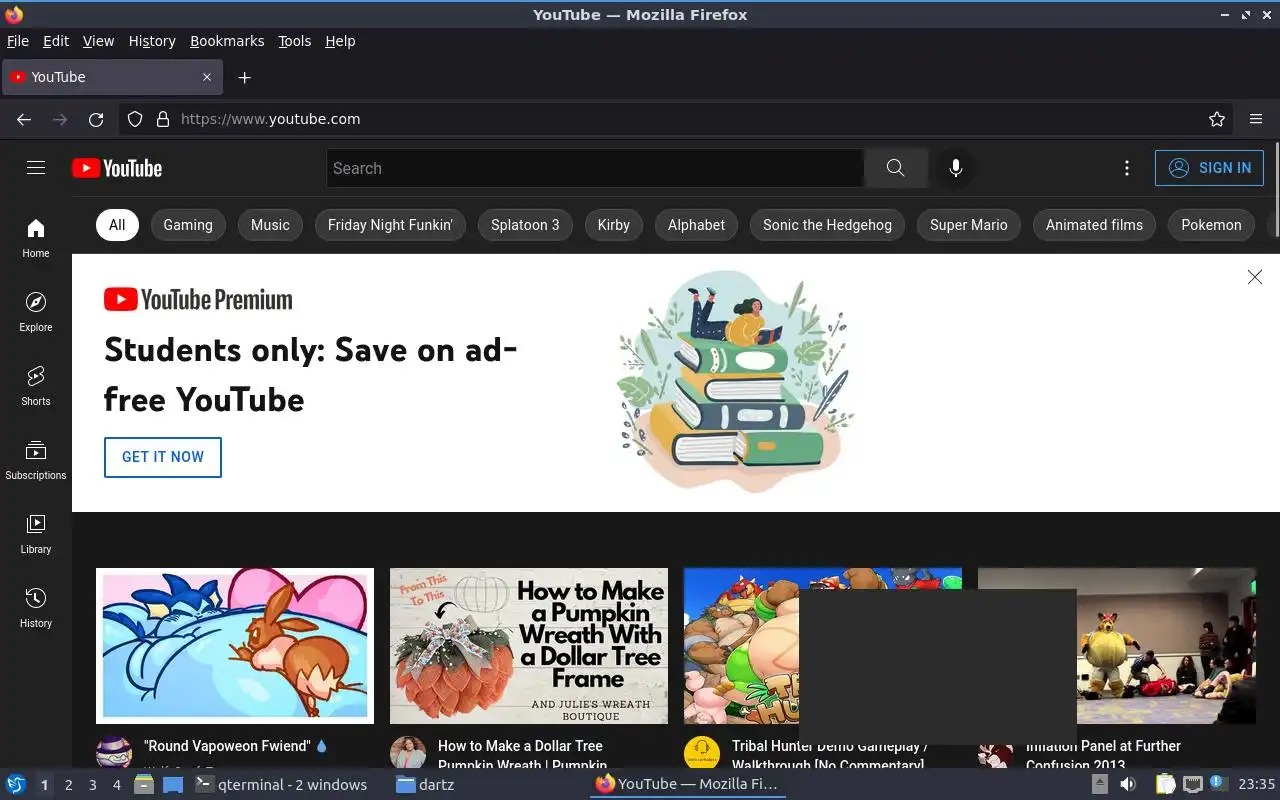Open Library from the sidebar

click(x=36, y=534)
